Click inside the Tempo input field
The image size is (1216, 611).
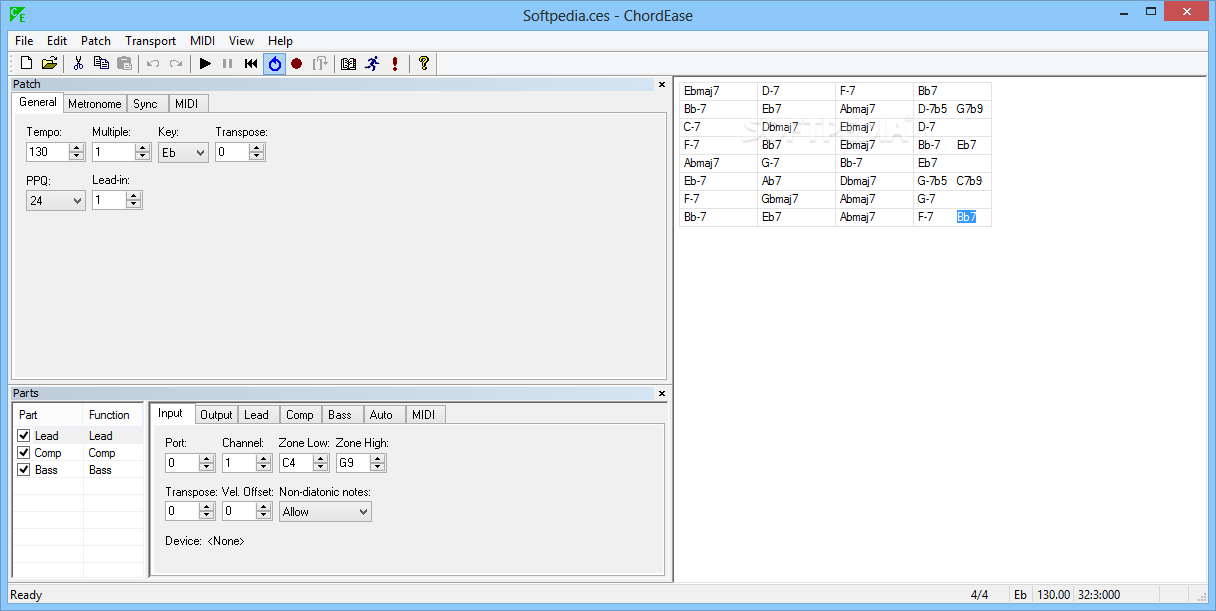47,153
